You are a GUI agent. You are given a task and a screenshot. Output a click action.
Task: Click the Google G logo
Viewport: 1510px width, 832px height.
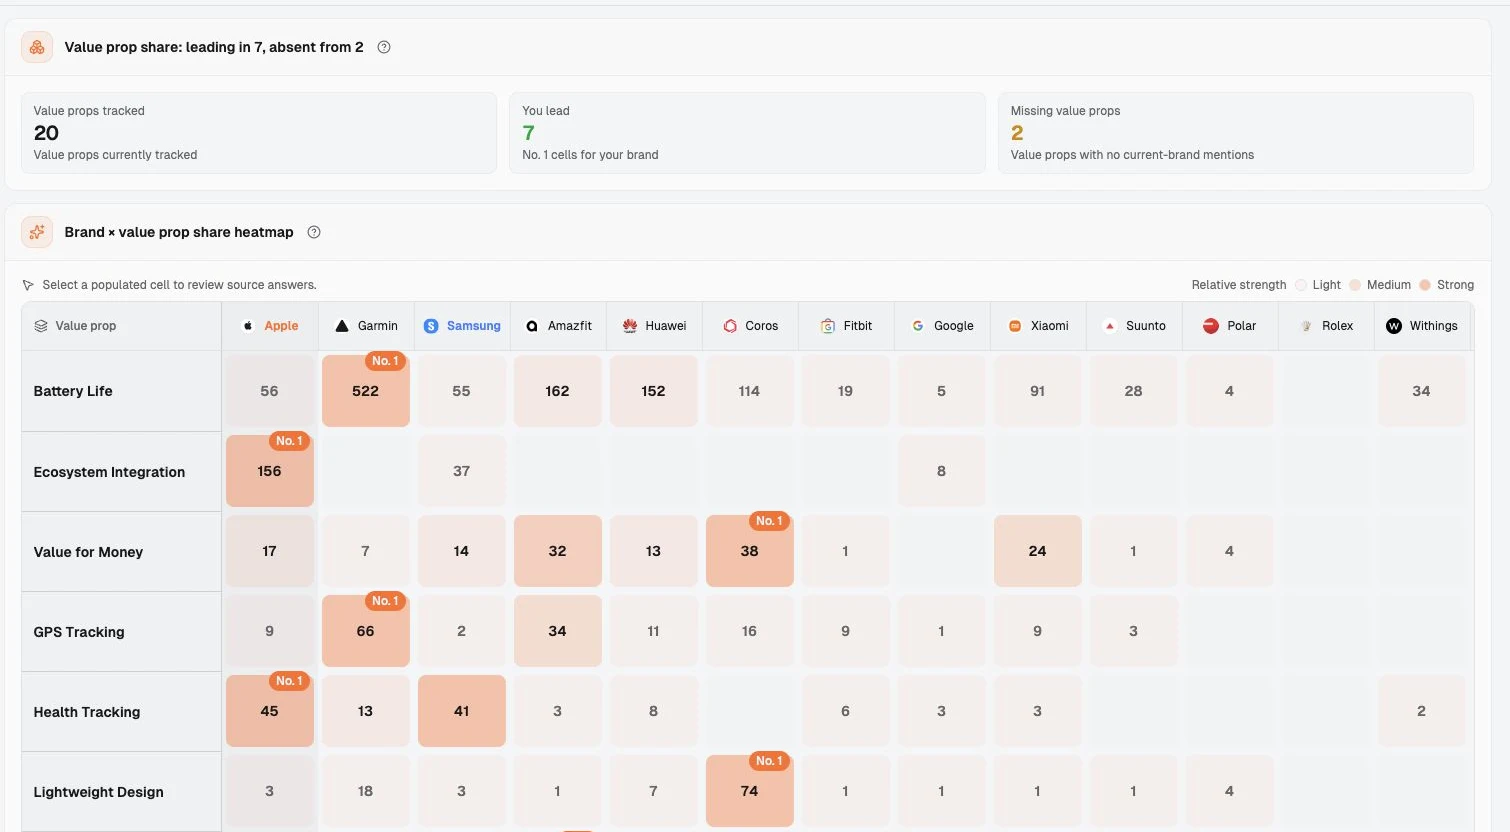click(x=918, y=326)
